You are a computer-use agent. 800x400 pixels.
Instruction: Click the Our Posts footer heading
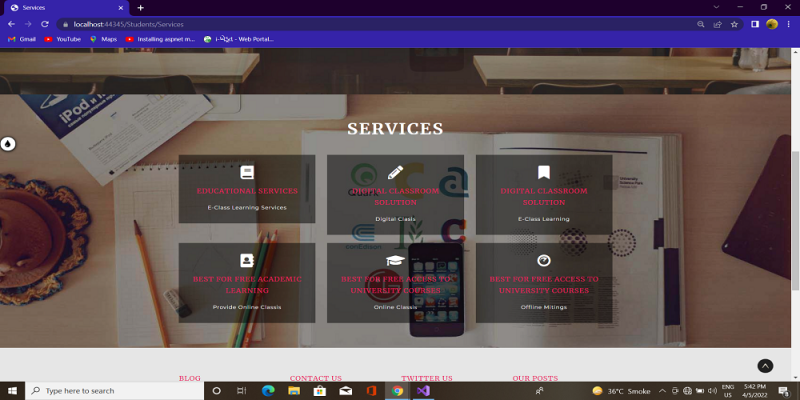click(535, 378)
